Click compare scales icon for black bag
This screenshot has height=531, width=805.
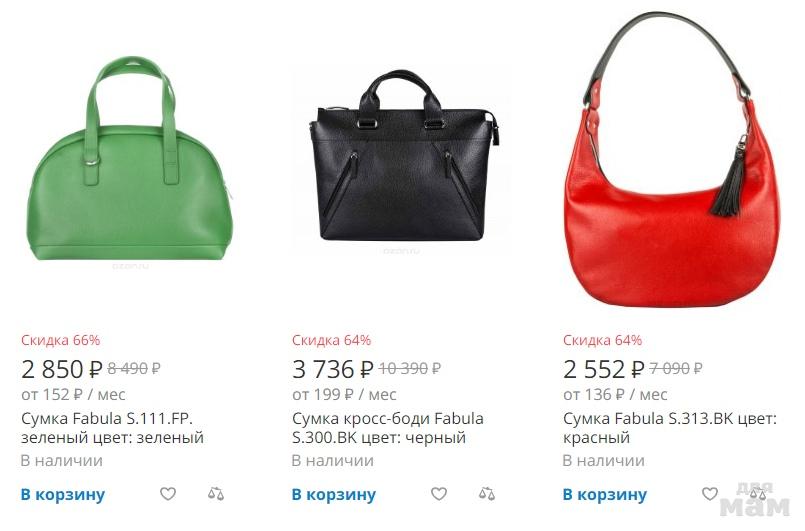tap(487, 494)
